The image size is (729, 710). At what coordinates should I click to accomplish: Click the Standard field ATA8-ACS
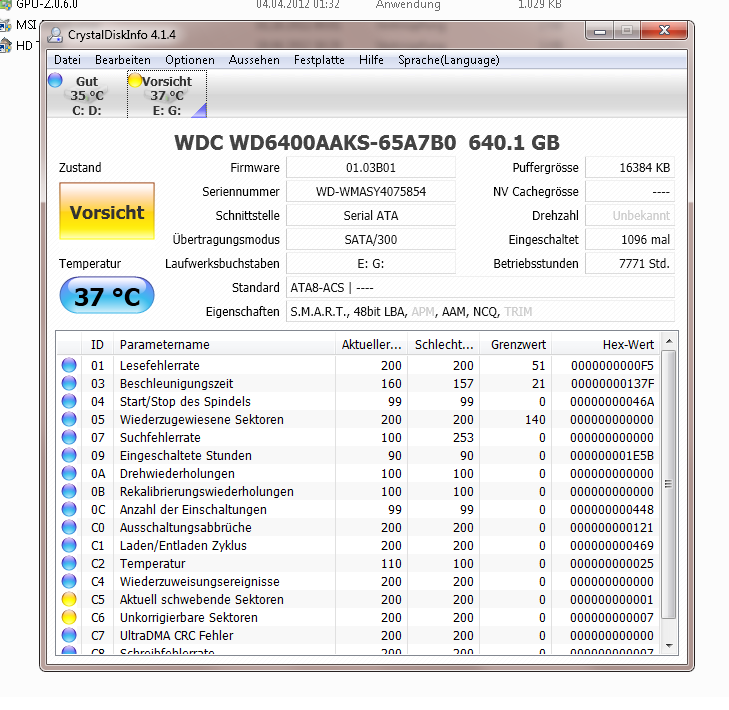click(480, 288)
